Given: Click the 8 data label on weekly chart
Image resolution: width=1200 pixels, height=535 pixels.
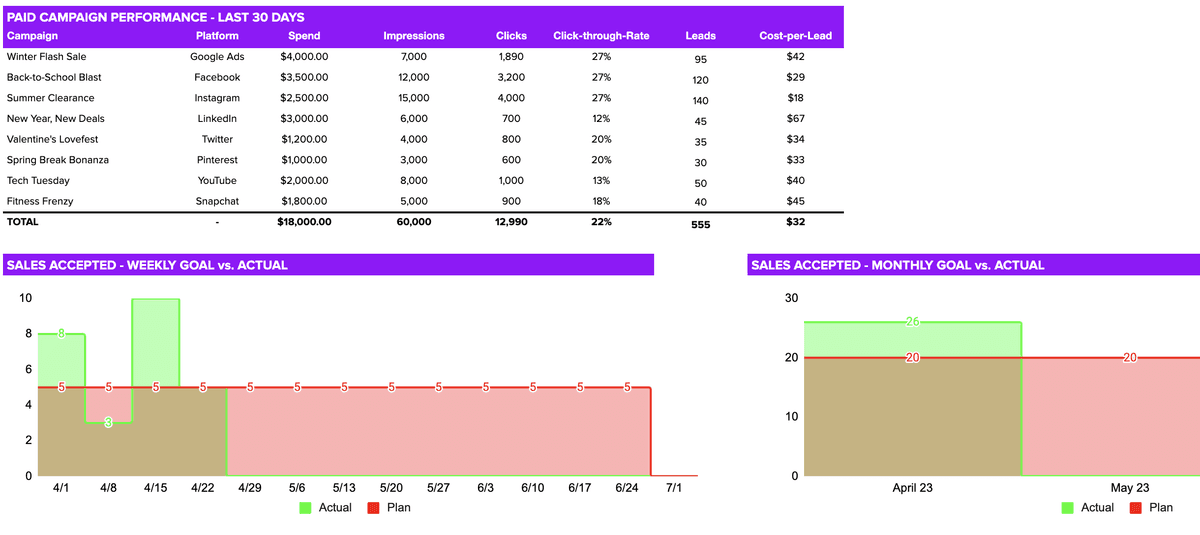Looking at the screenshot, I should (x=61, y=334).
